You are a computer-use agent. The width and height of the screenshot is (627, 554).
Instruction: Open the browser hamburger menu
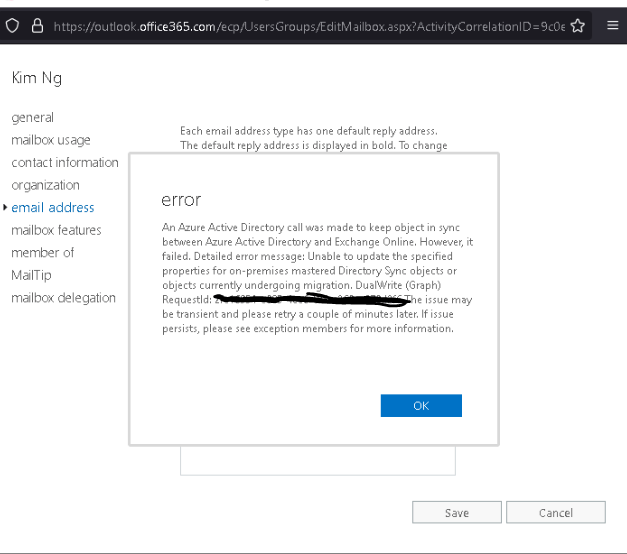click(613, 26)
